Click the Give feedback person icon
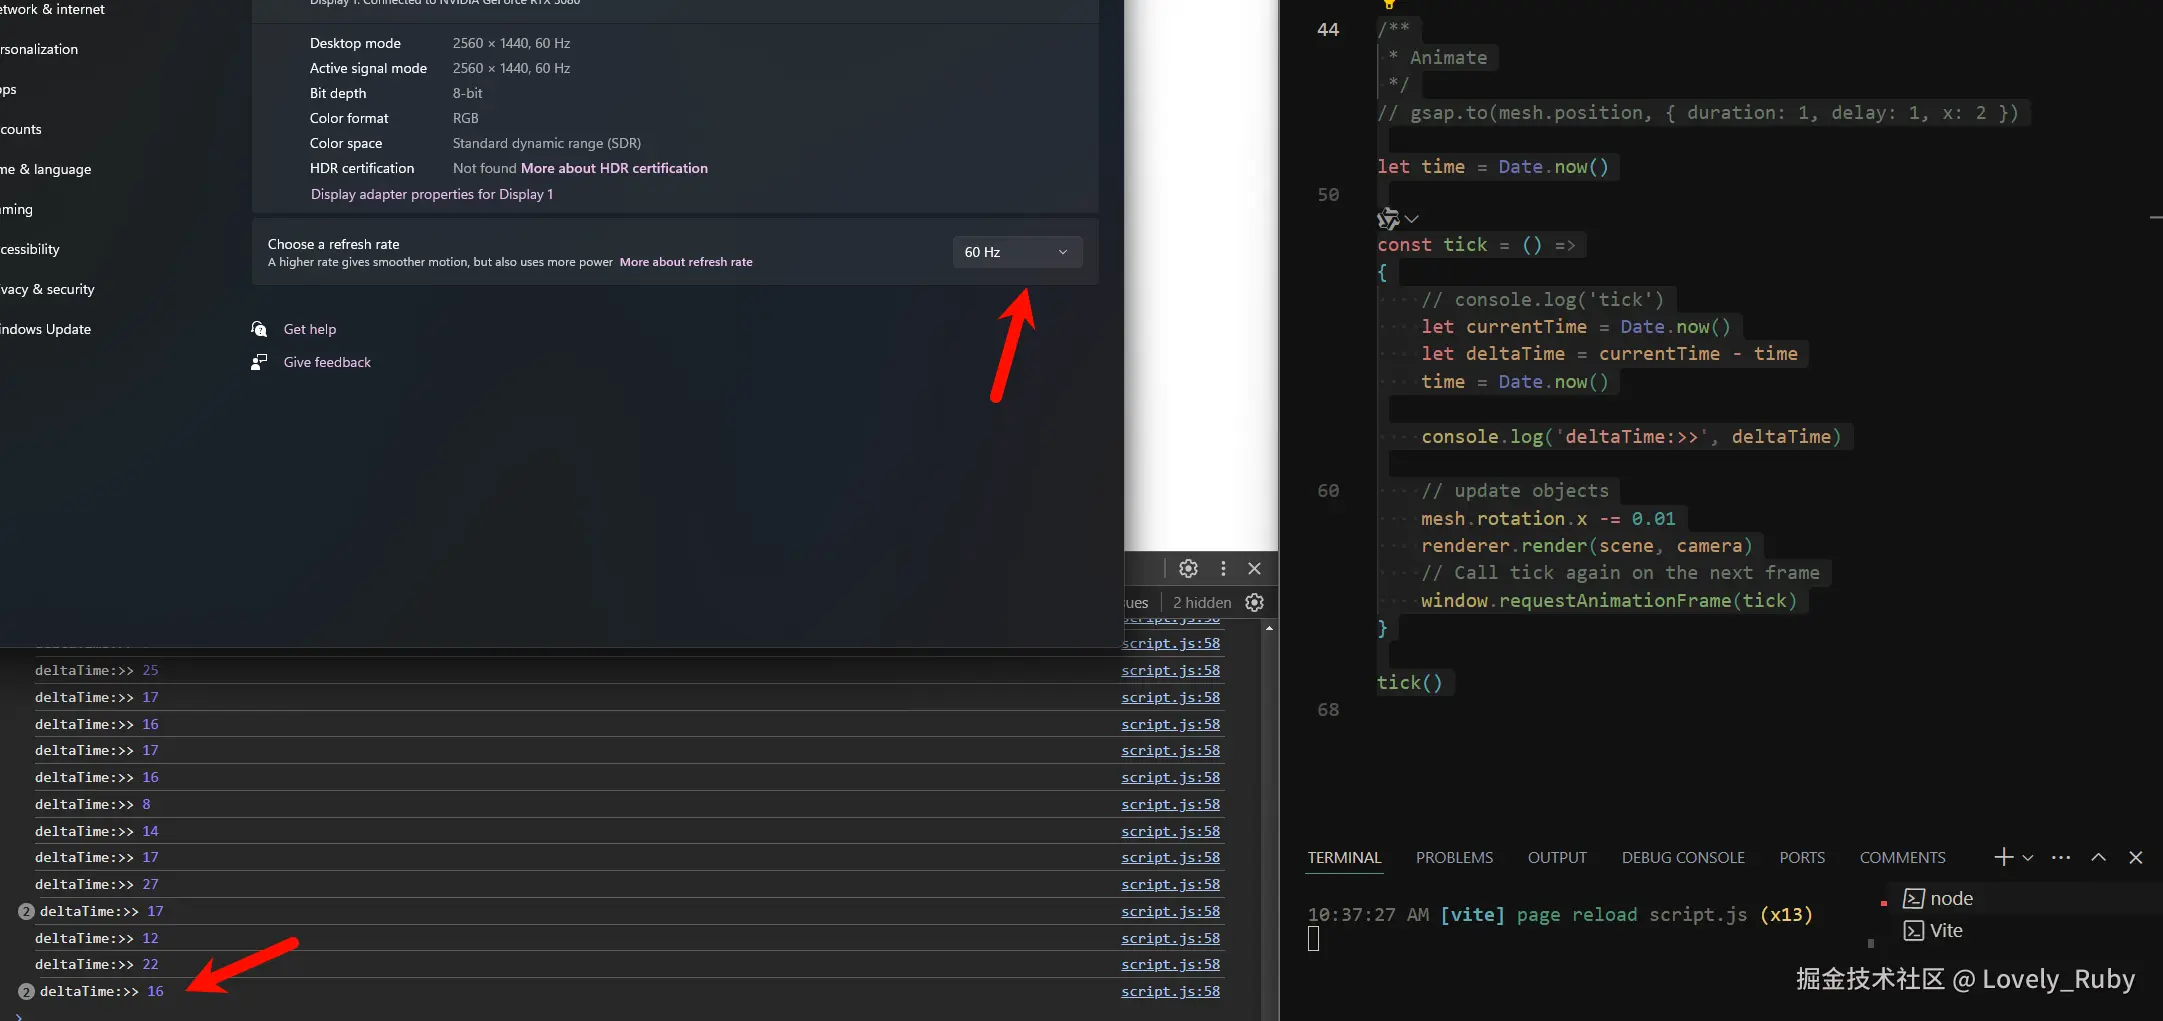 tap(259, 362)
